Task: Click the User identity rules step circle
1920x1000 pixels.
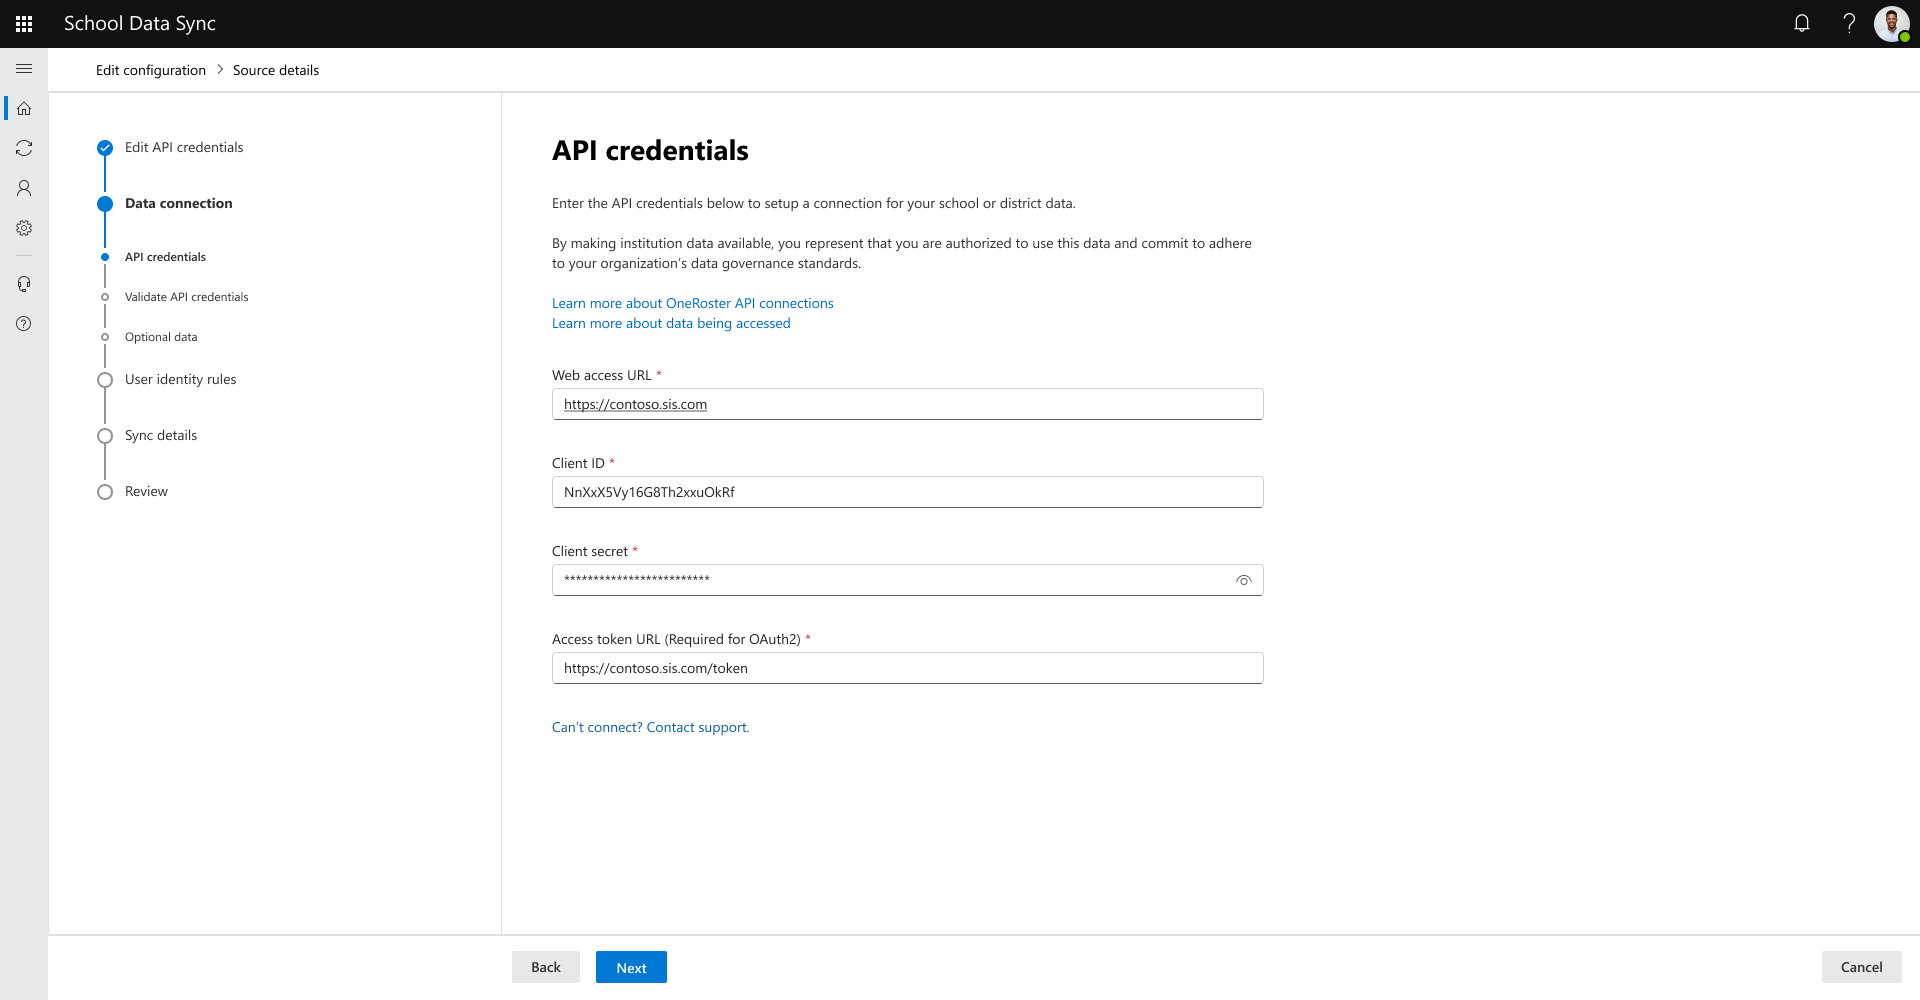Action: click(105, 380)
